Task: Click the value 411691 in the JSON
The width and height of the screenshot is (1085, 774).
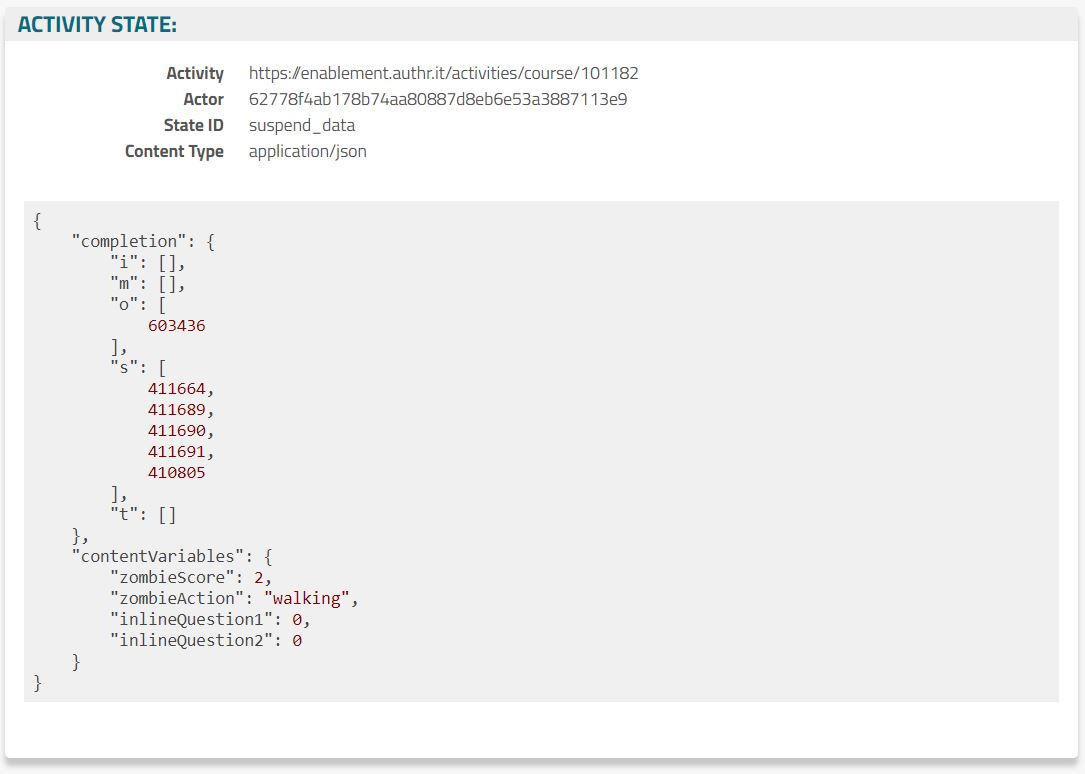Action: coord(176,451)
